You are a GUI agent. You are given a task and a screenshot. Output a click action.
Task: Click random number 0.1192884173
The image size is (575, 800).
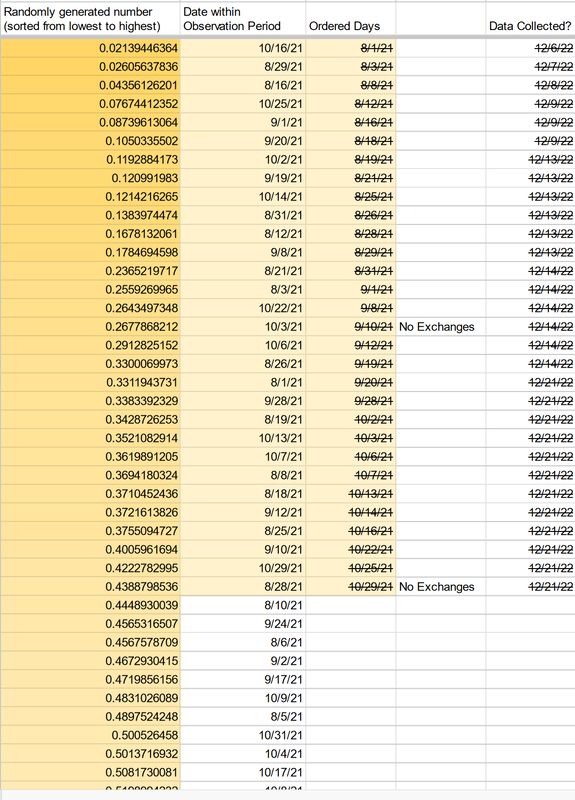coord(90,160)
